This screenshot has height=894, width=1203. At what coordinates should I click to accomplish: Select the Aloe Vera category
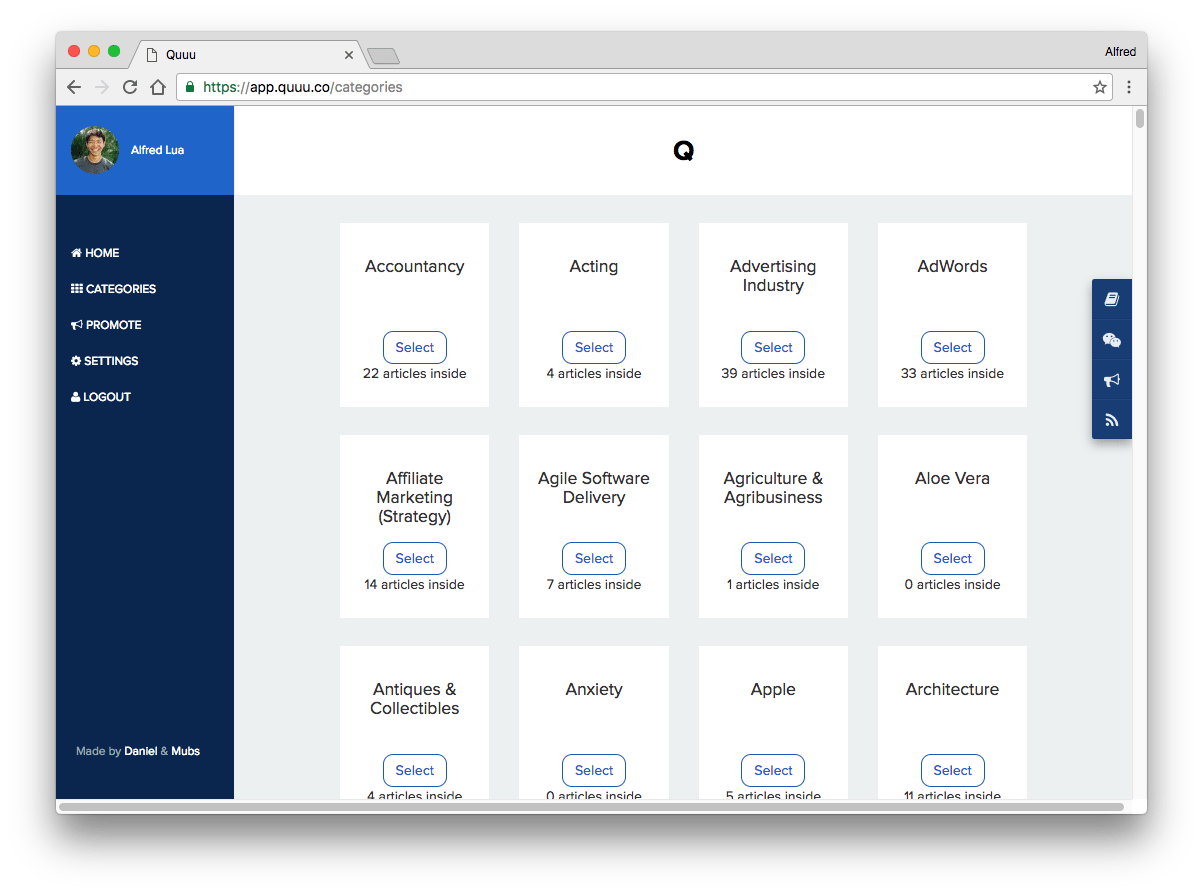(952, 558)
